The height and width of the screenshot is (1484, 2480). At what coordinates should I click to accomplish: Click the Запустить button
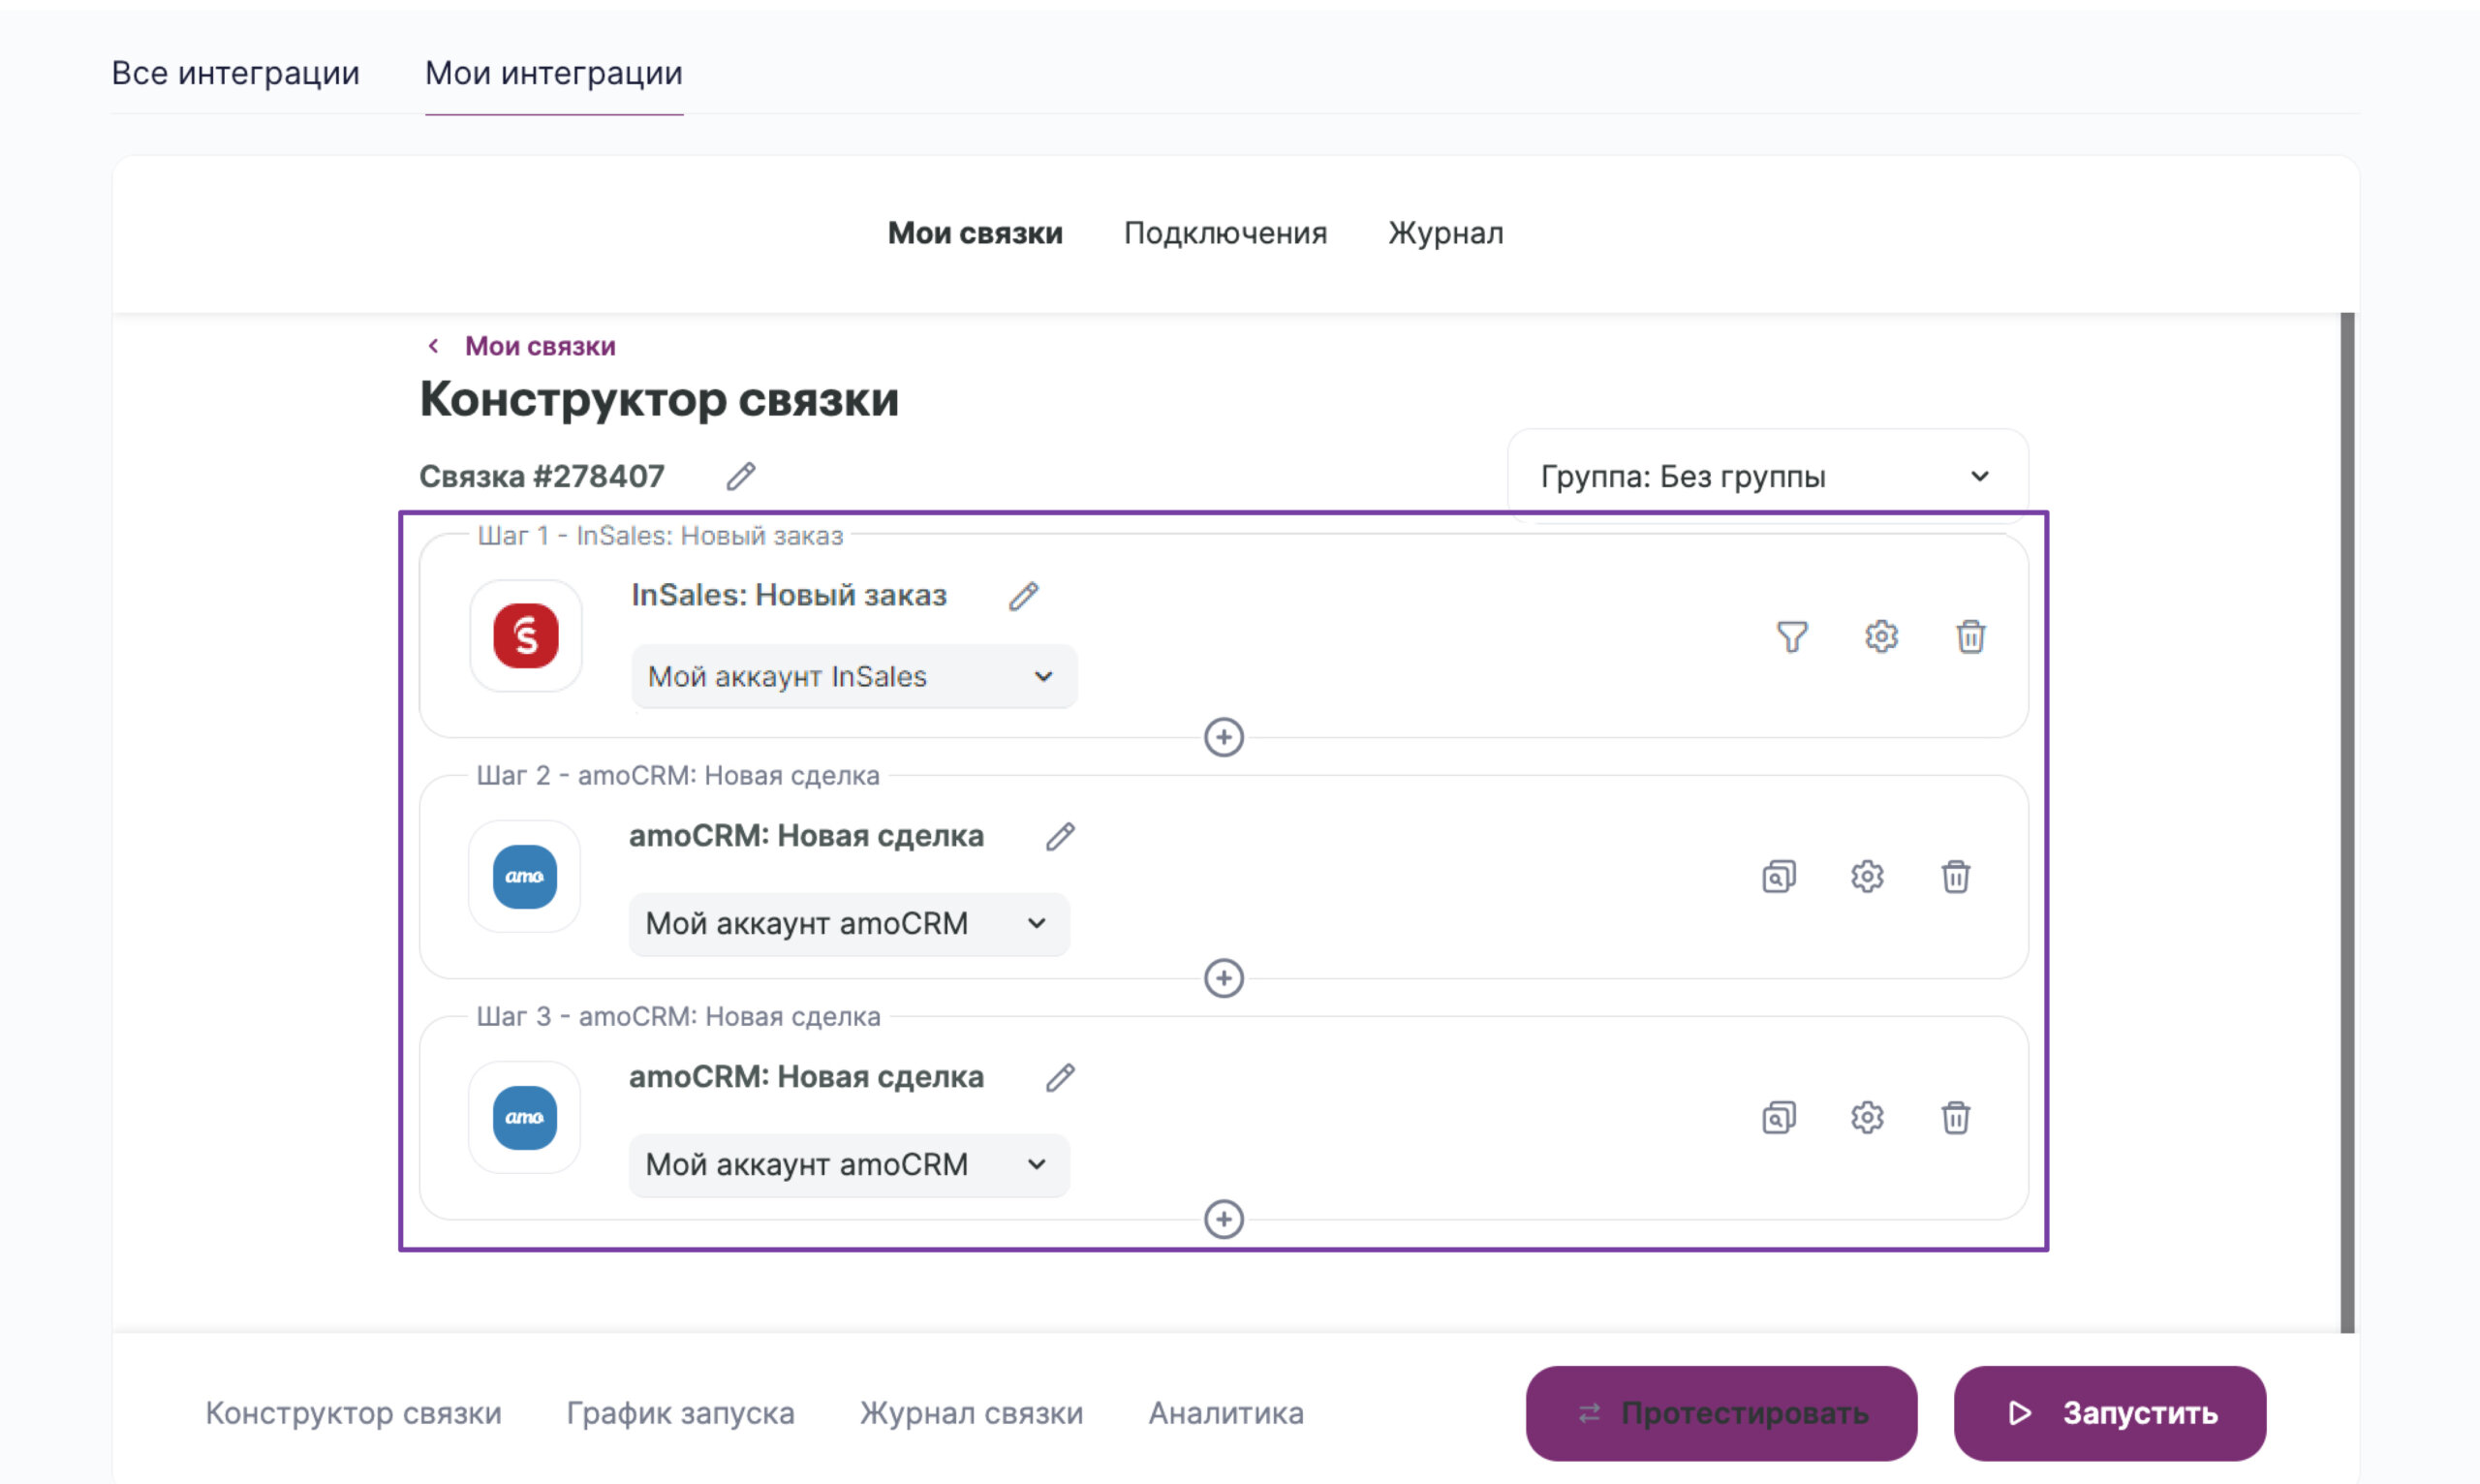point(2110,1414)
